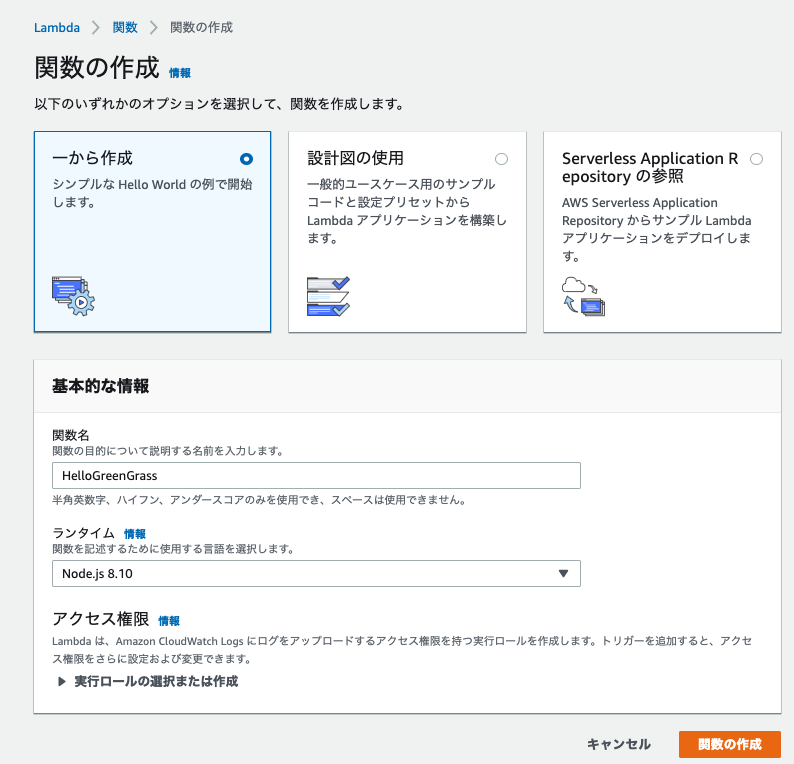Click the 設計図の使用 card description text
794x764 pixels.
(407, 211)
